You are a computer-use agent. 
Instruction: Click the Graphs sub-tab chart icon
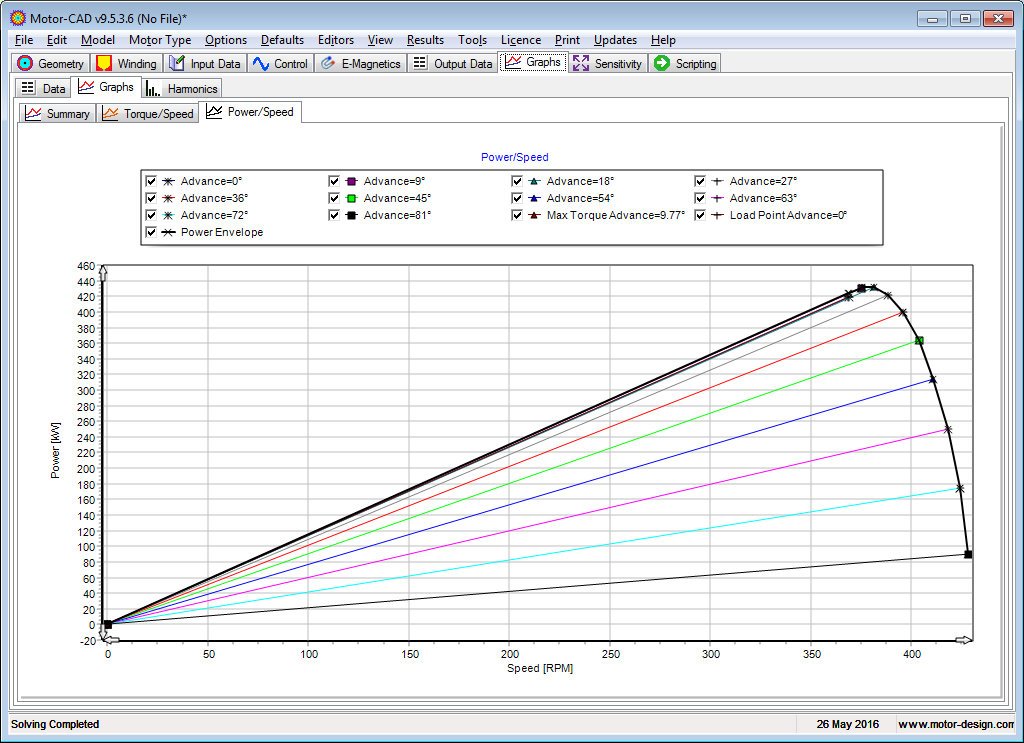pos(86,86)
